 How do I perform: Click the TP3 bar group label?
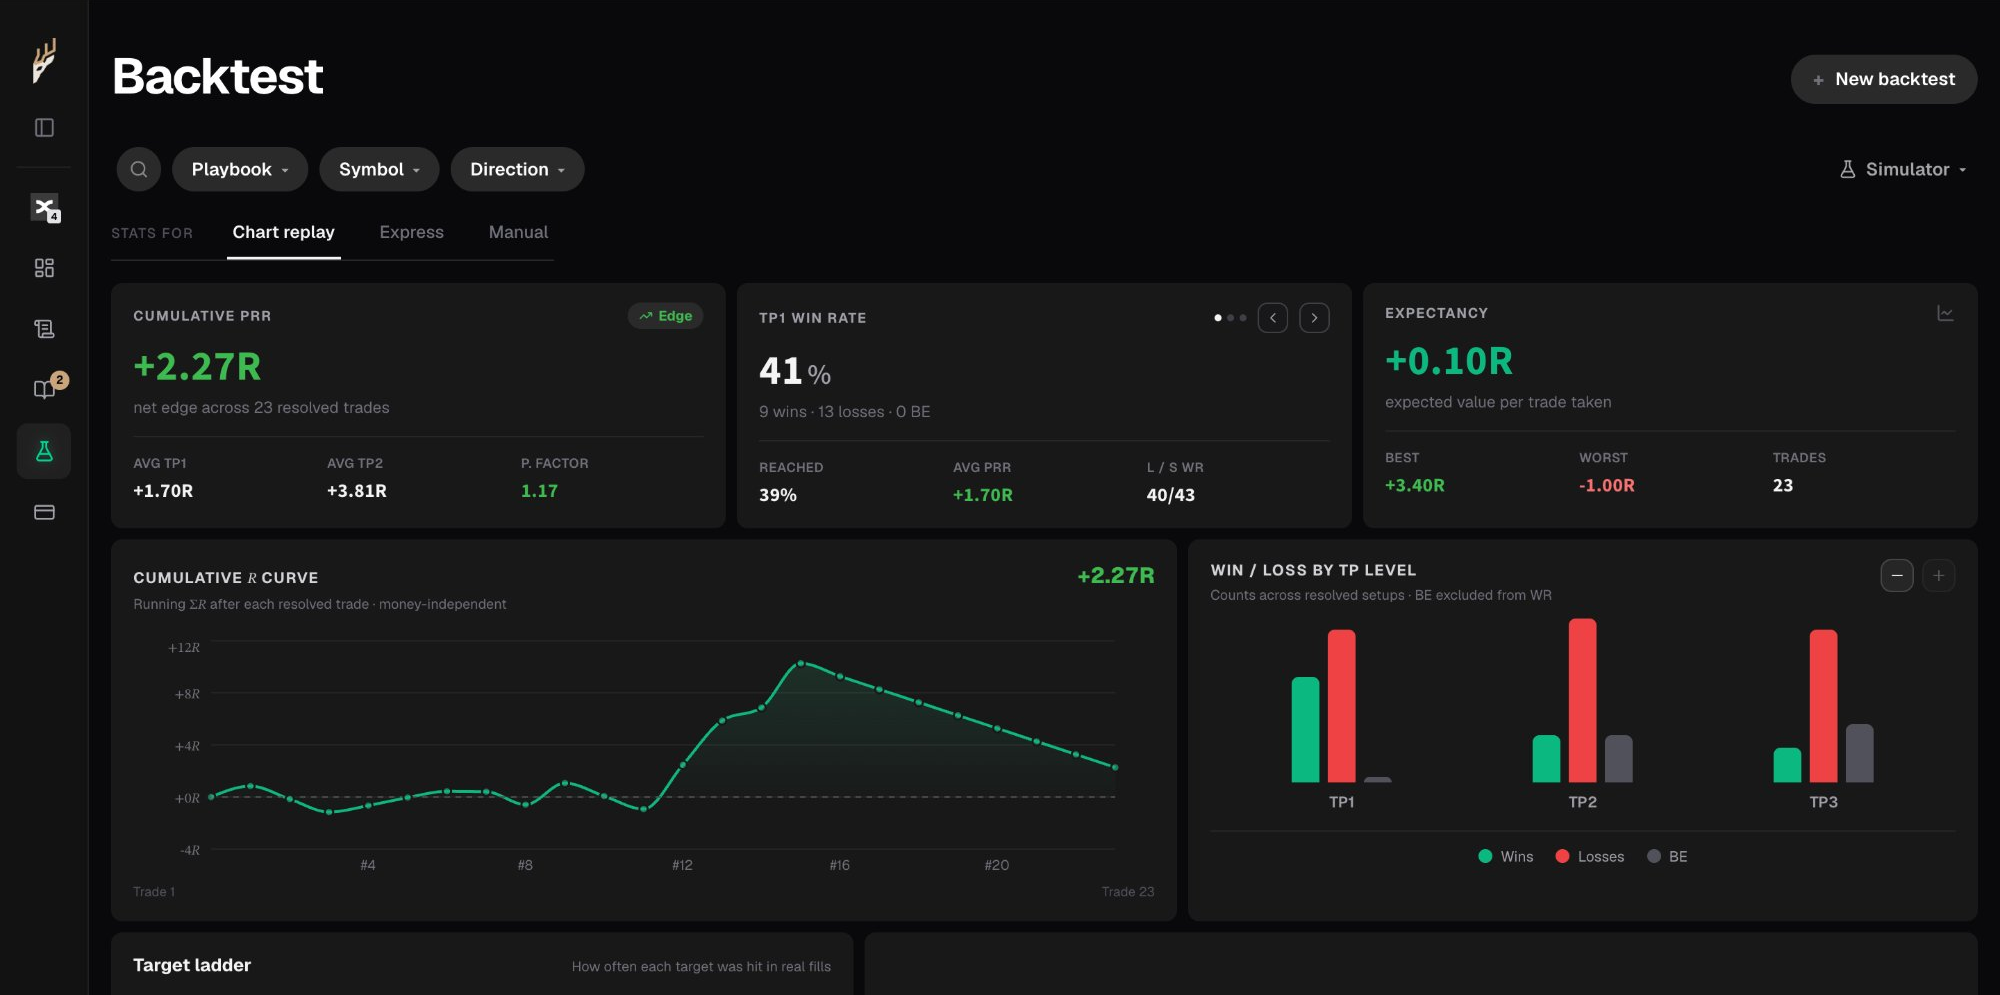pos(1823,802)
